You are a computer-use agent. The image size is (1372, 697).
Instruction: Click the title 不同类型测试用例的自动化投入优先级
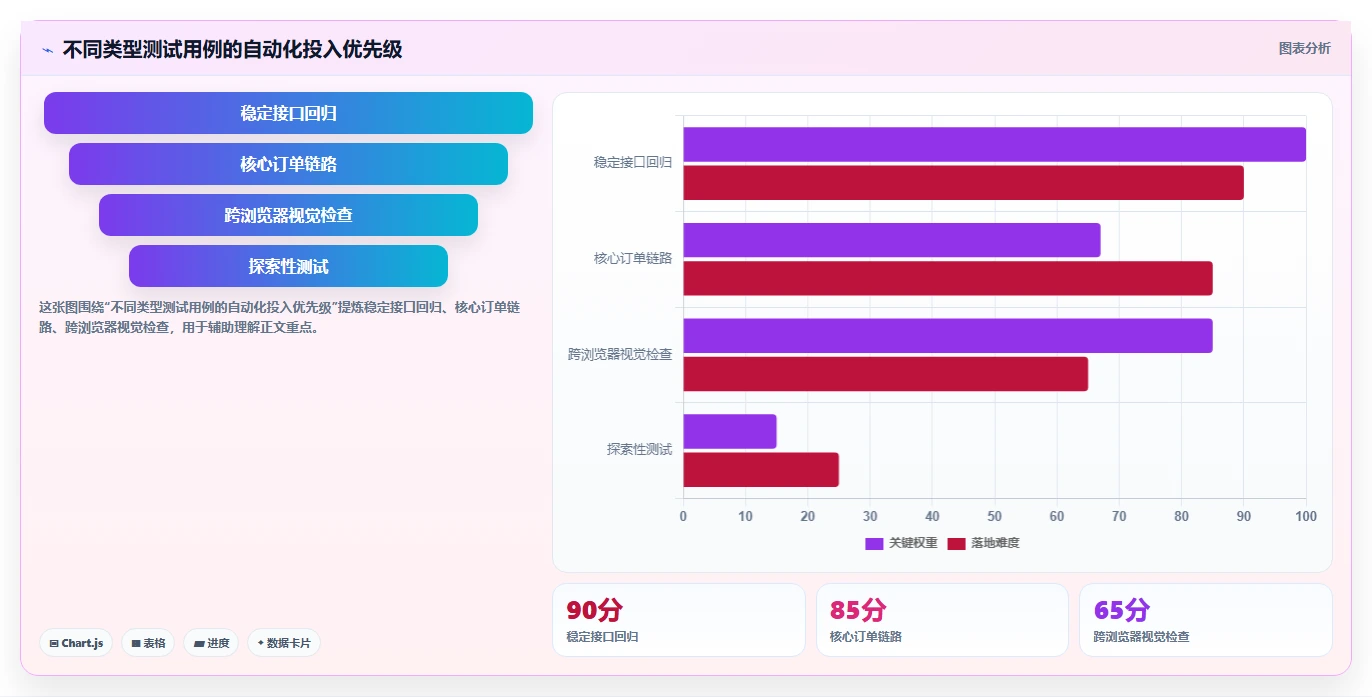click(x=232, y=49)
